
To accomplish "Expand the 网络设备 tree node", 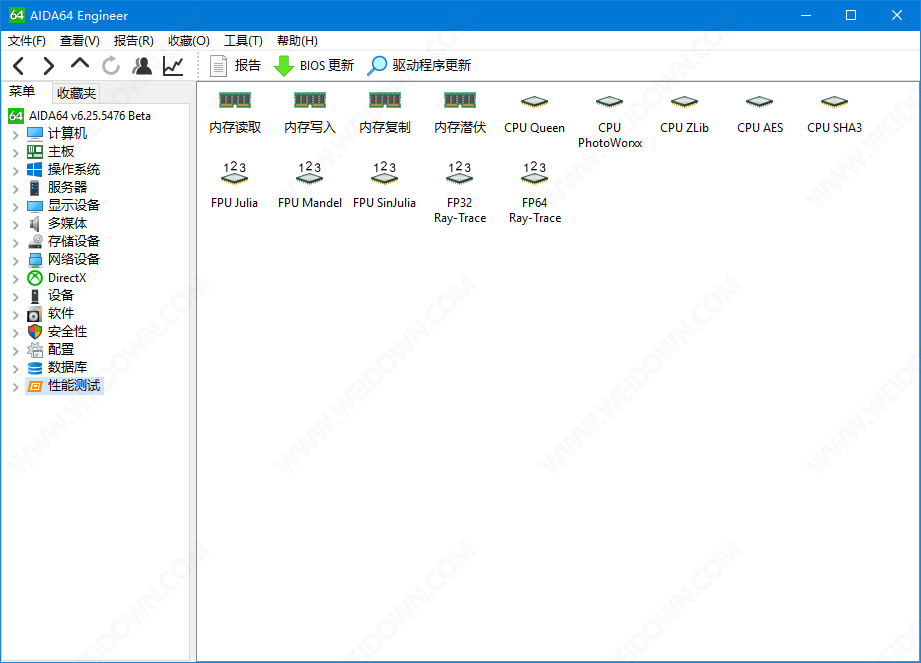I will pyautogui.click(x=15, y=261).
